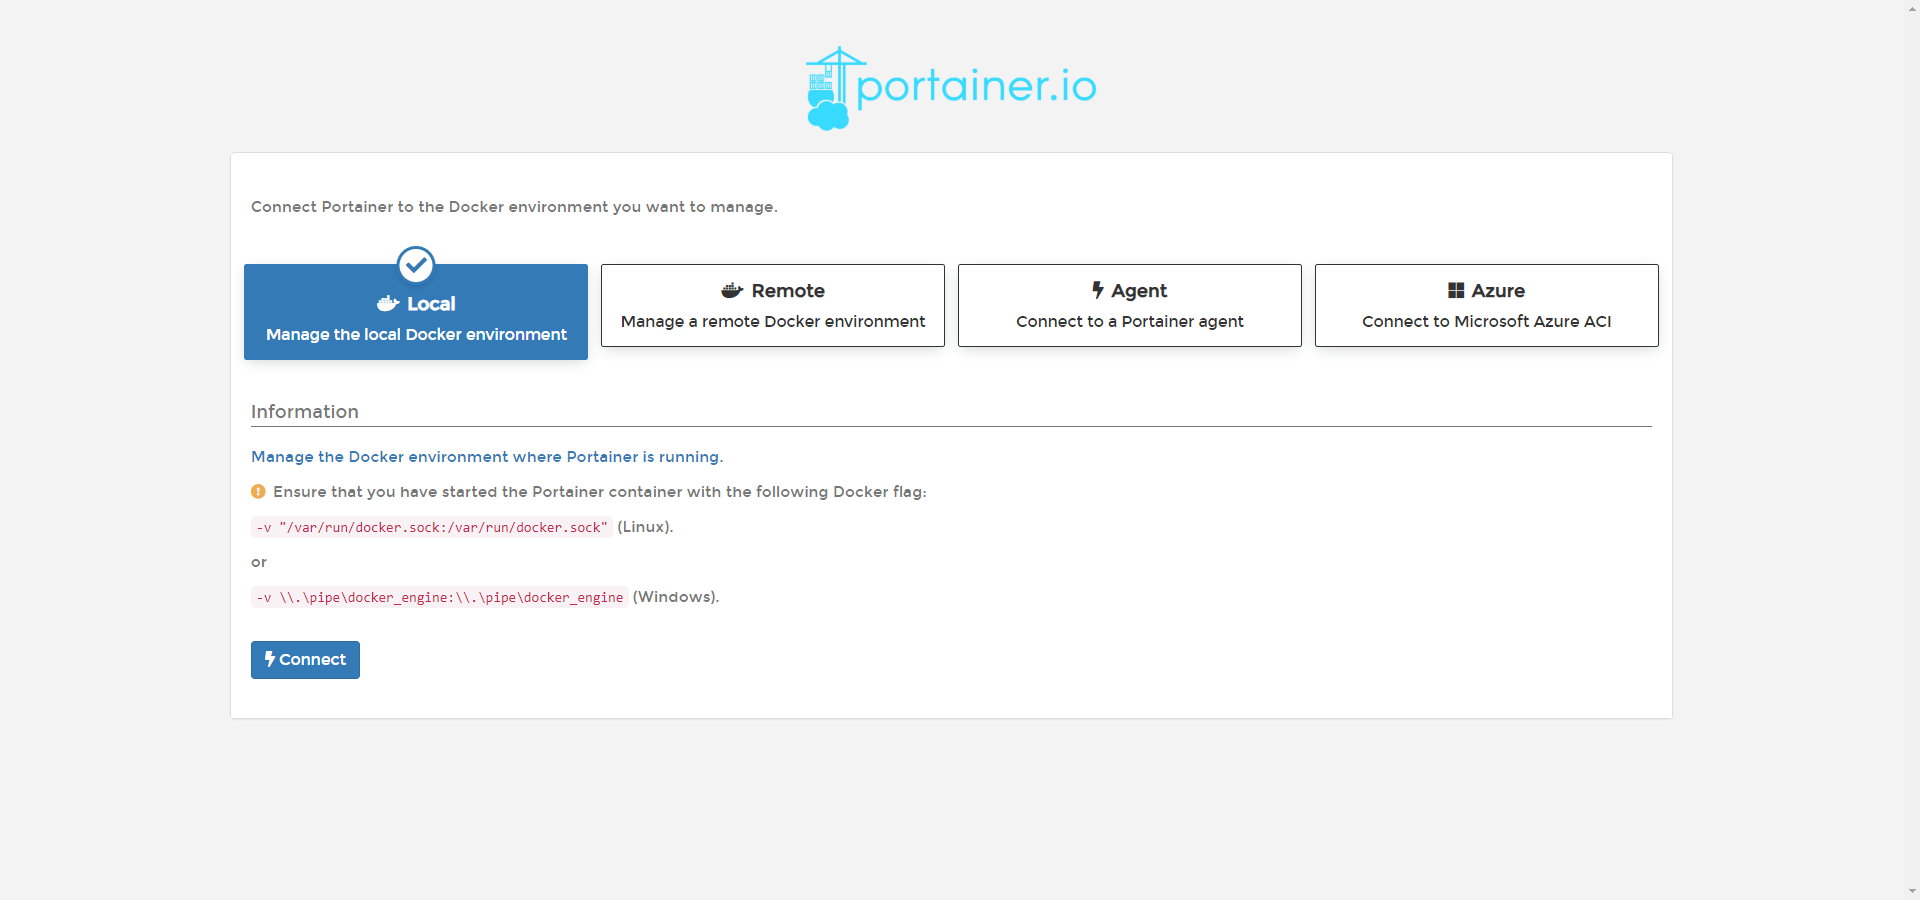
Task: Click the Linux docker.sock flag snippet
Action: pyautogui.click(x=432, y=527)
